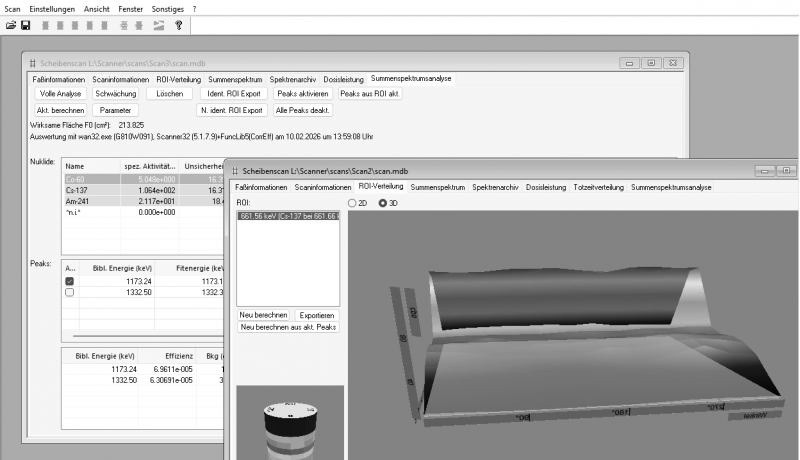Viewport: 800px width, 460px height.
Task: Maximize the Scan3 window
Action: coord(651,62)
